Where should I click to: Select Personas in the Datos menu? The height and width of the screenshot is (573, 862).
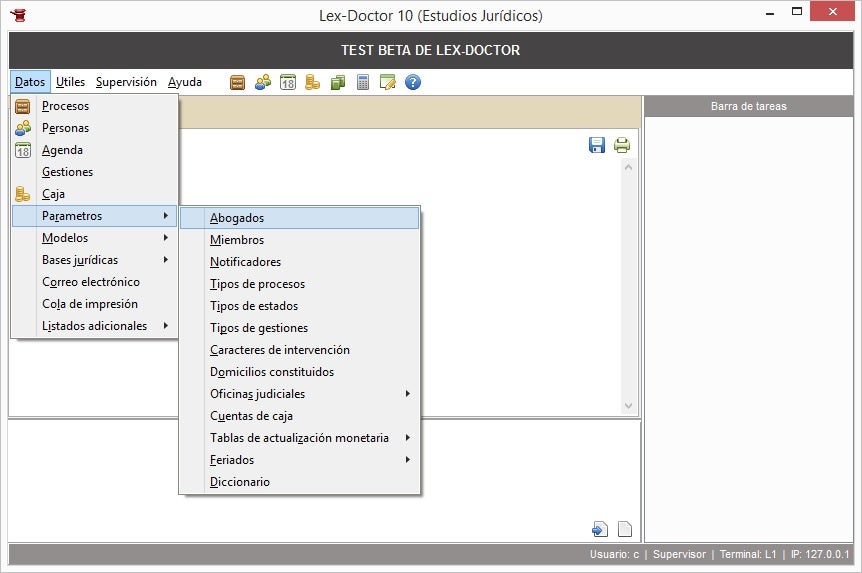(x=95, y=128)
